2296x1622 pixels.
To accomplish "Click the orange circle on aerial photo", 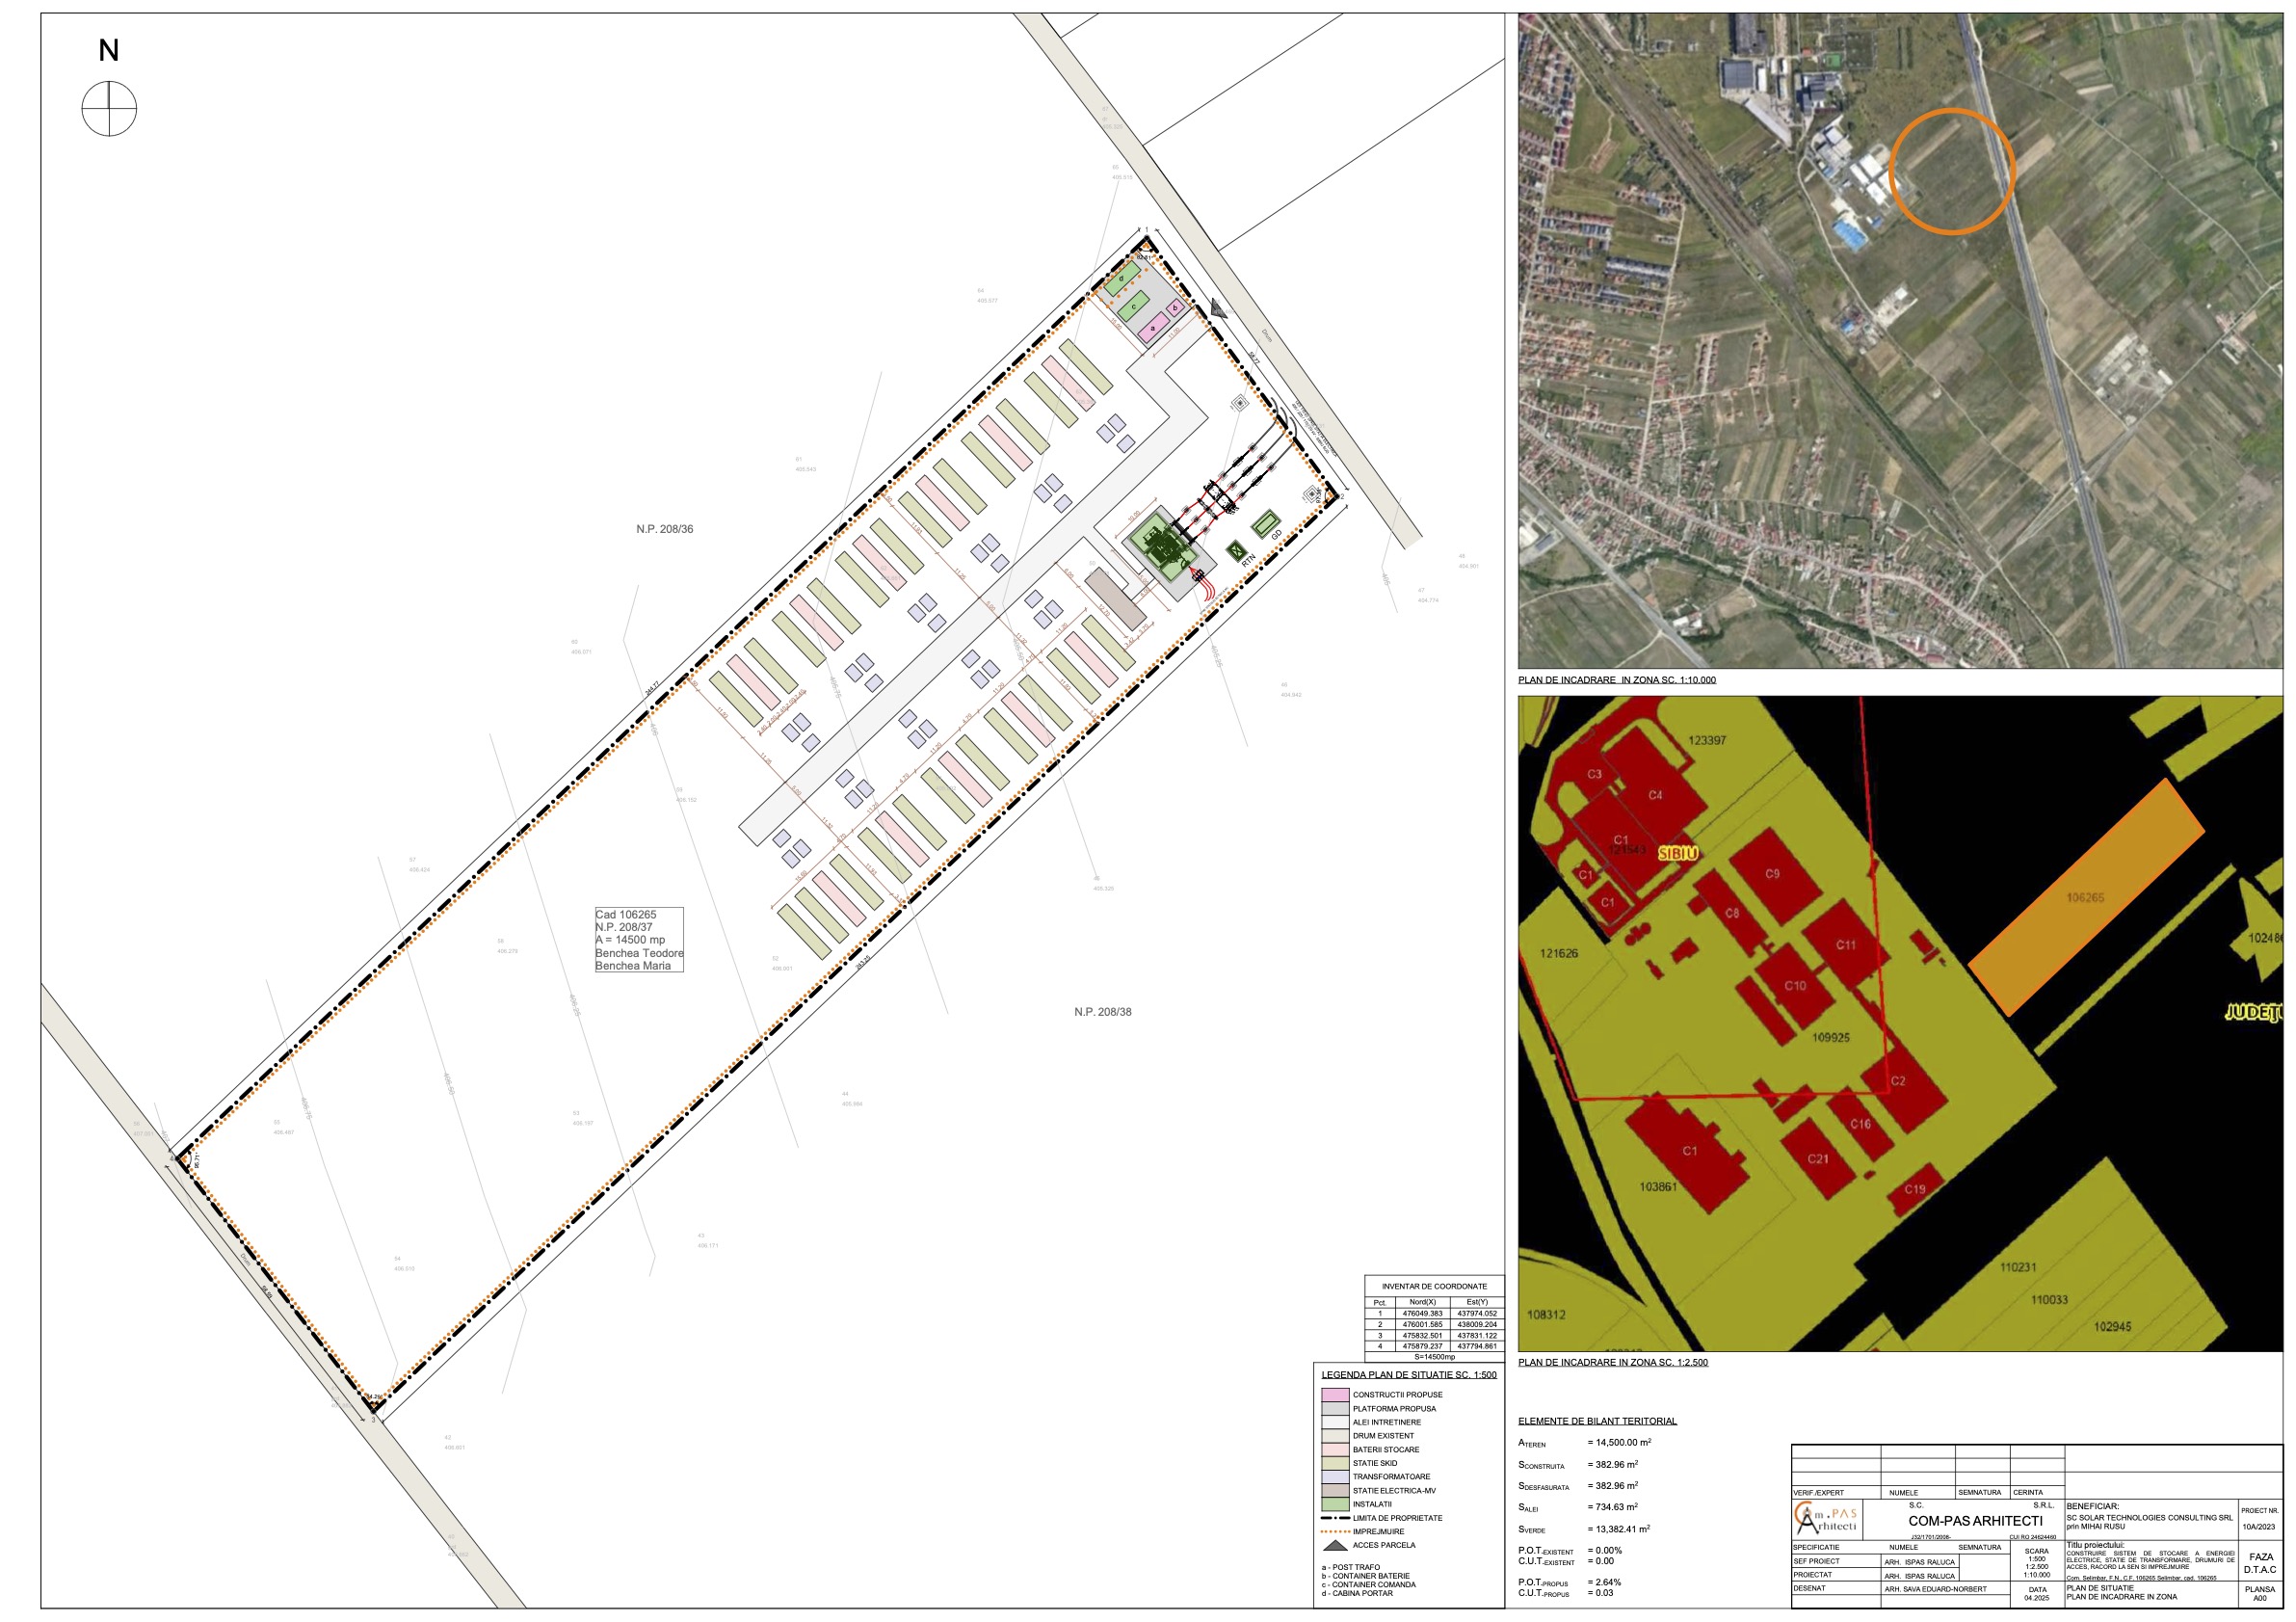I will tap(1950, 172).
